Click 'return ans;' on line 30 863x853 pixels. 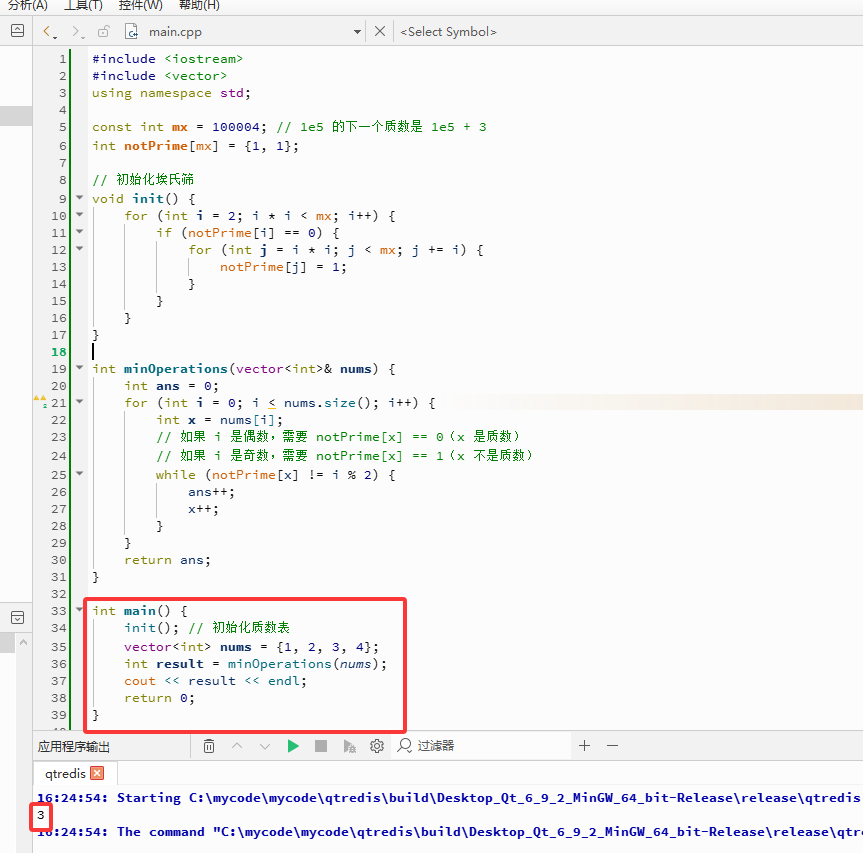[x=167, y=560]
